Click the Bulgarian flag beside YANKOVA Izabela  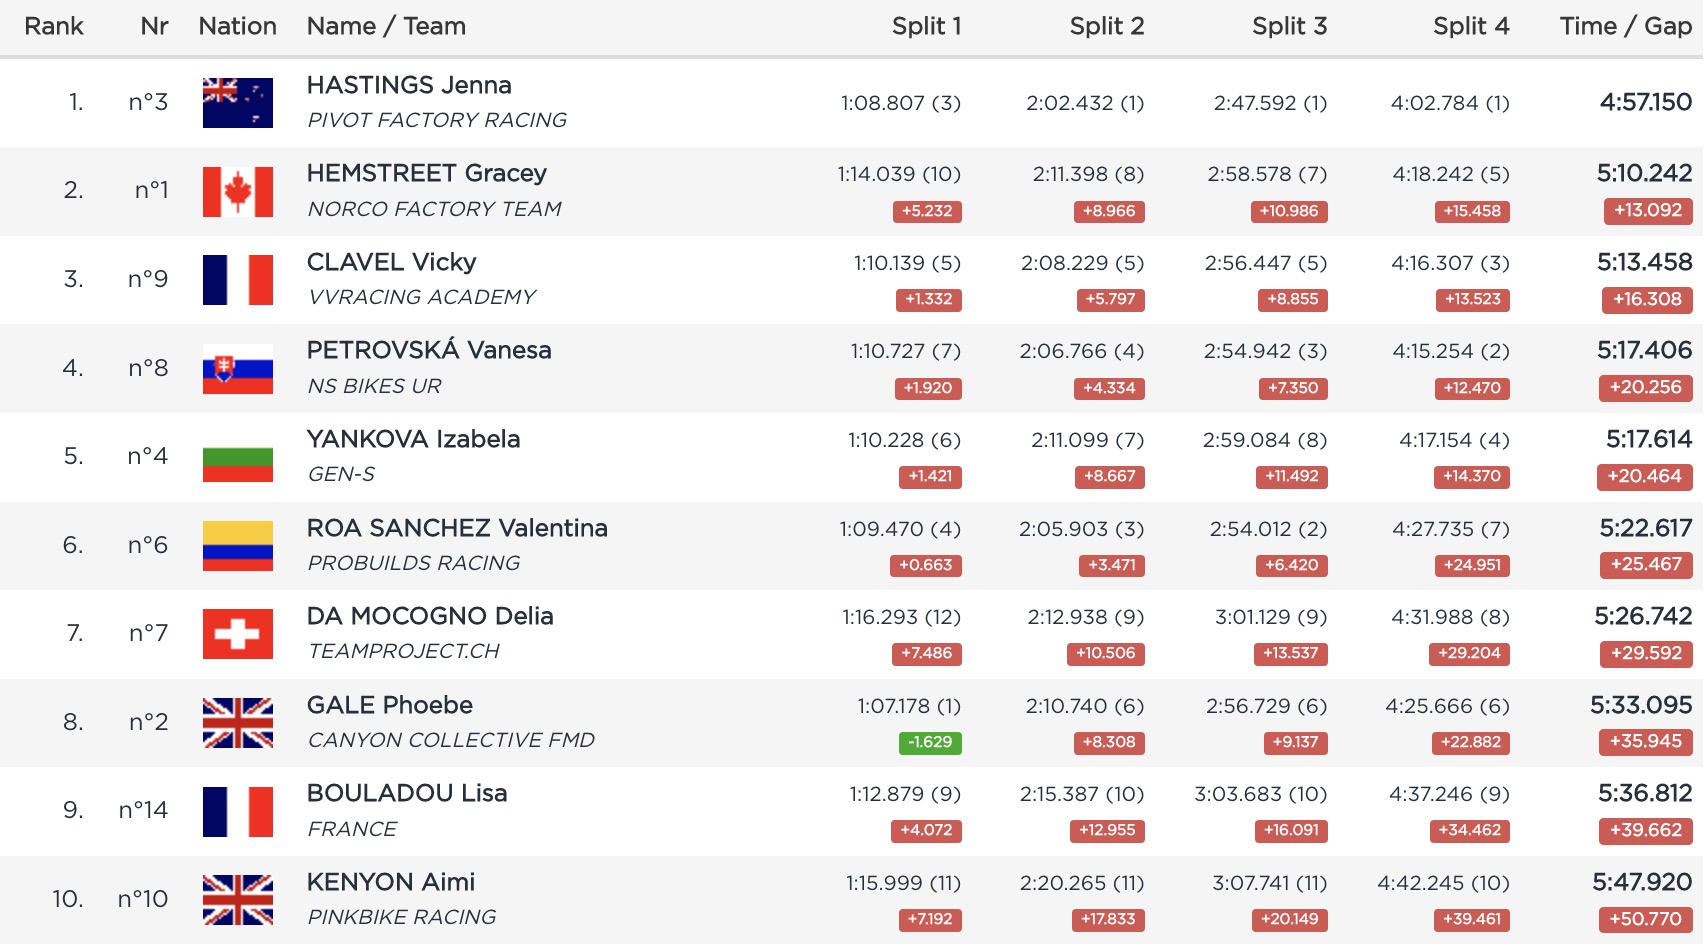(x=237, y=456)
